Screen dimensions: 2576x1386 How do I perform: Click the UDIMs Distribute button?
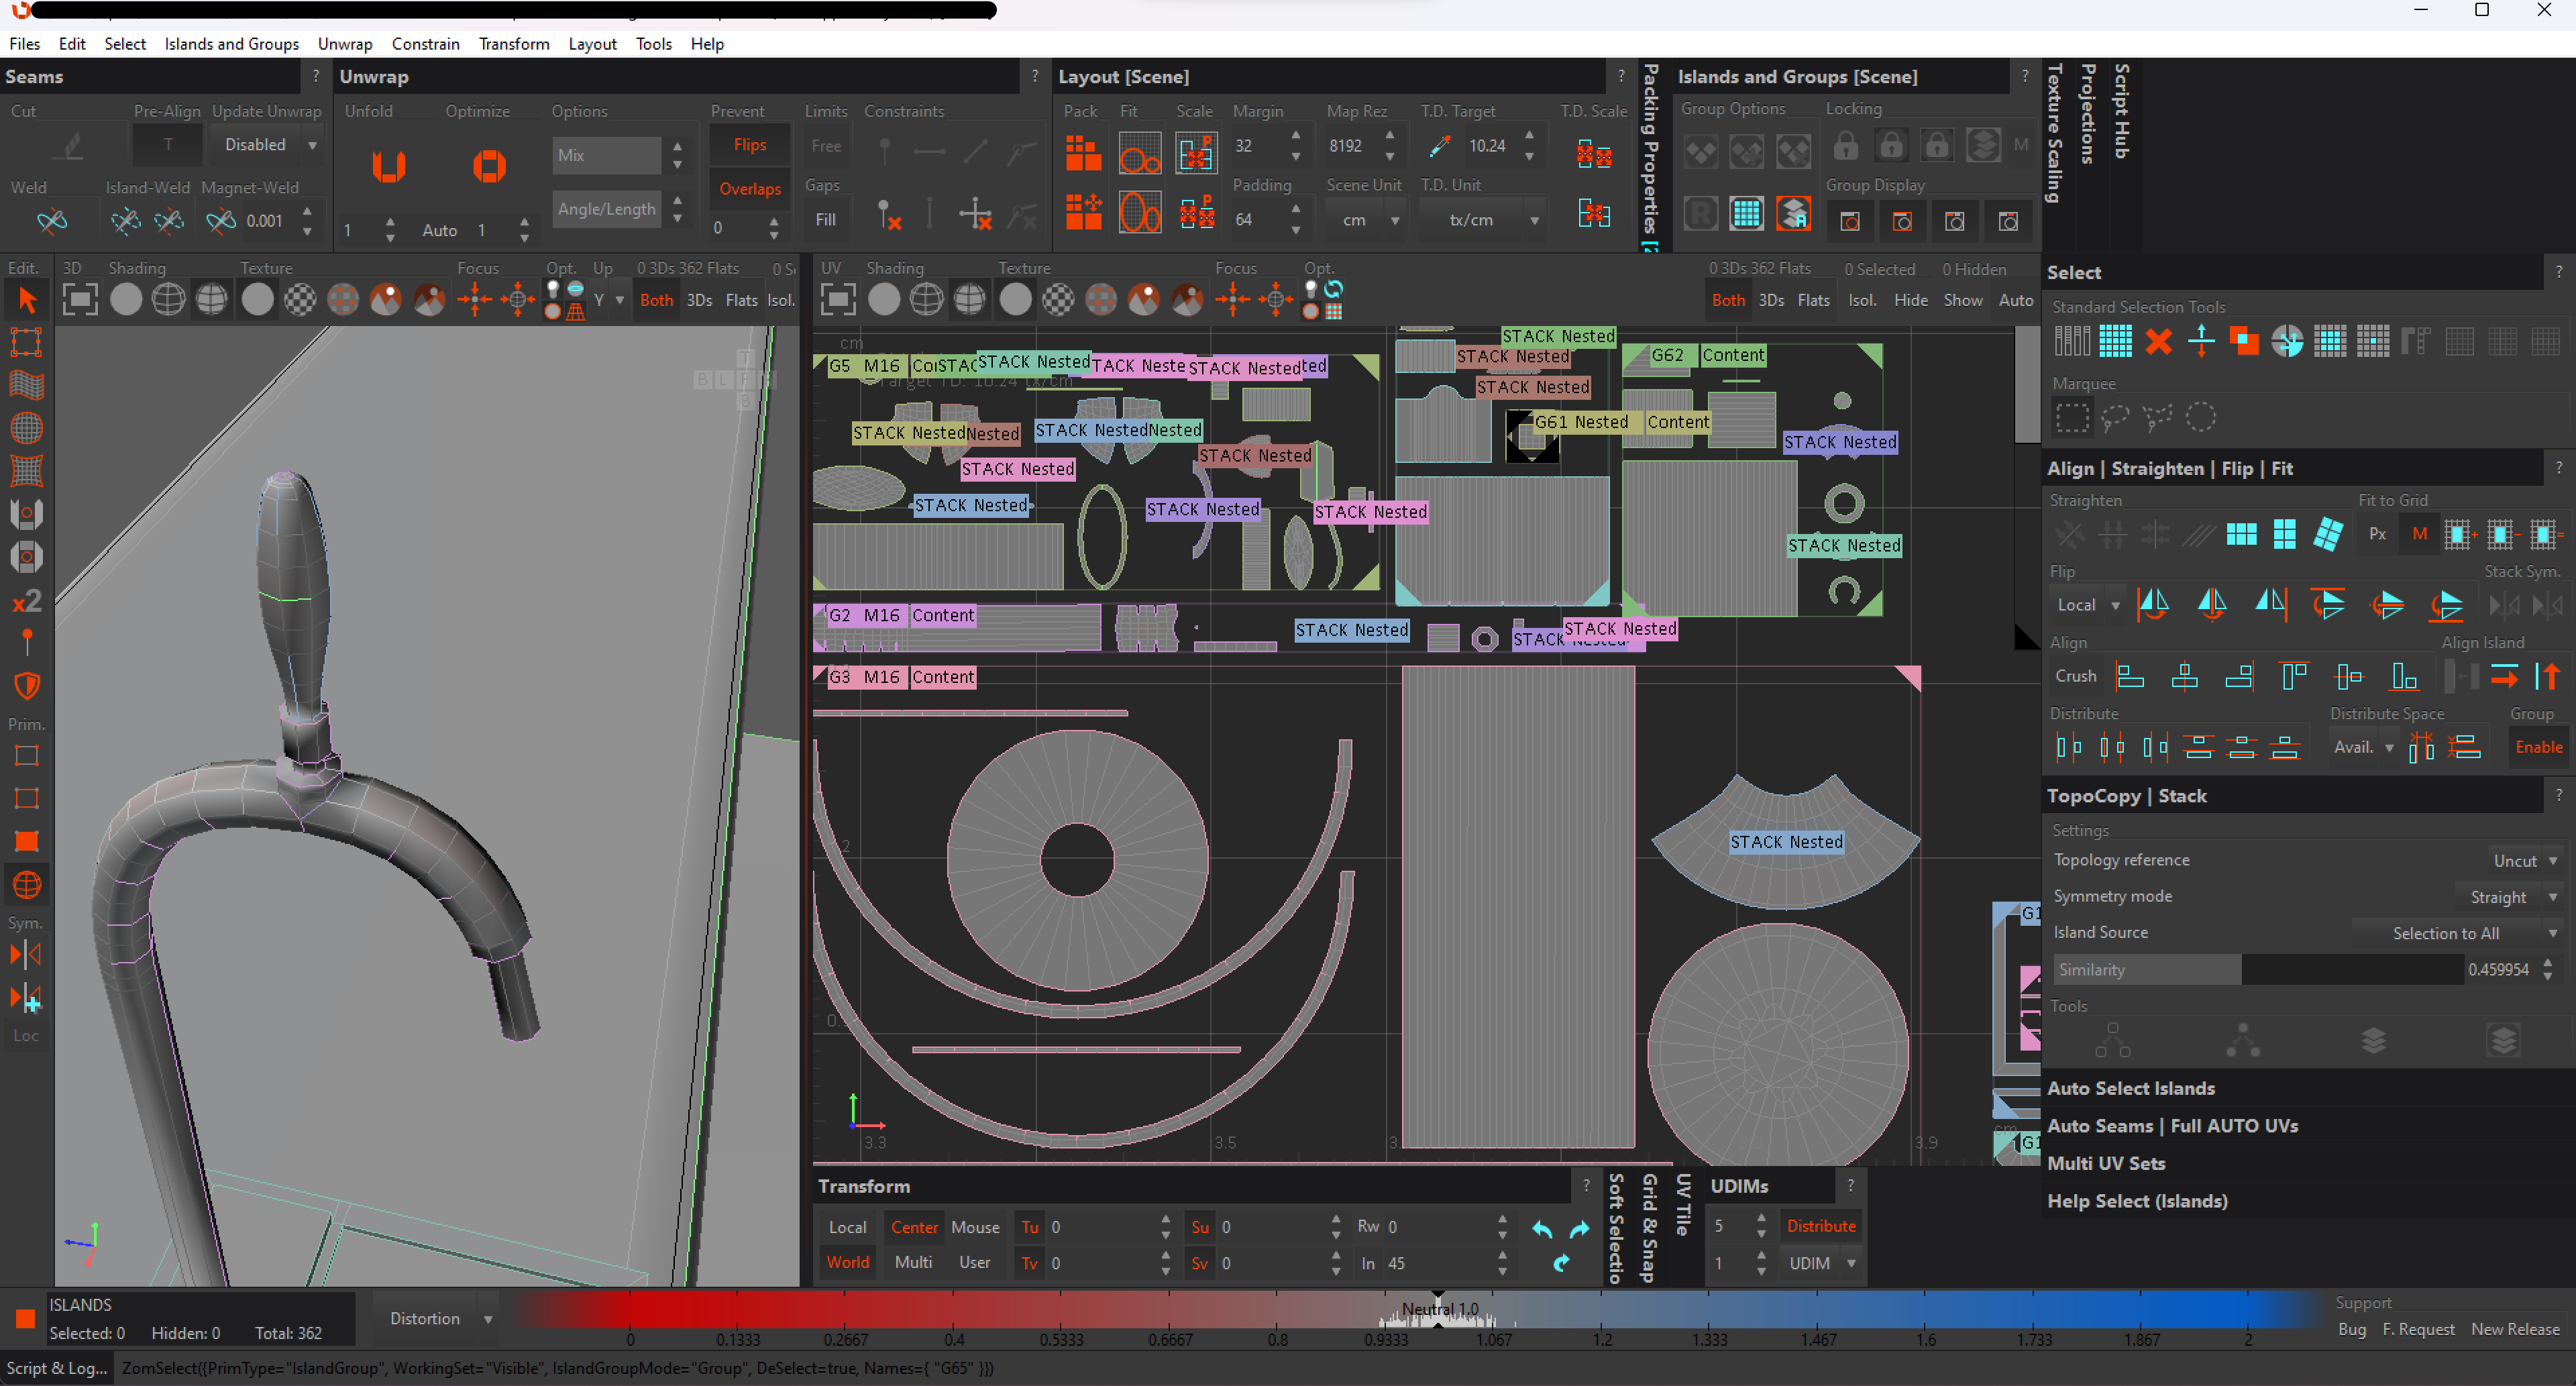[x=1820, y=1226]
